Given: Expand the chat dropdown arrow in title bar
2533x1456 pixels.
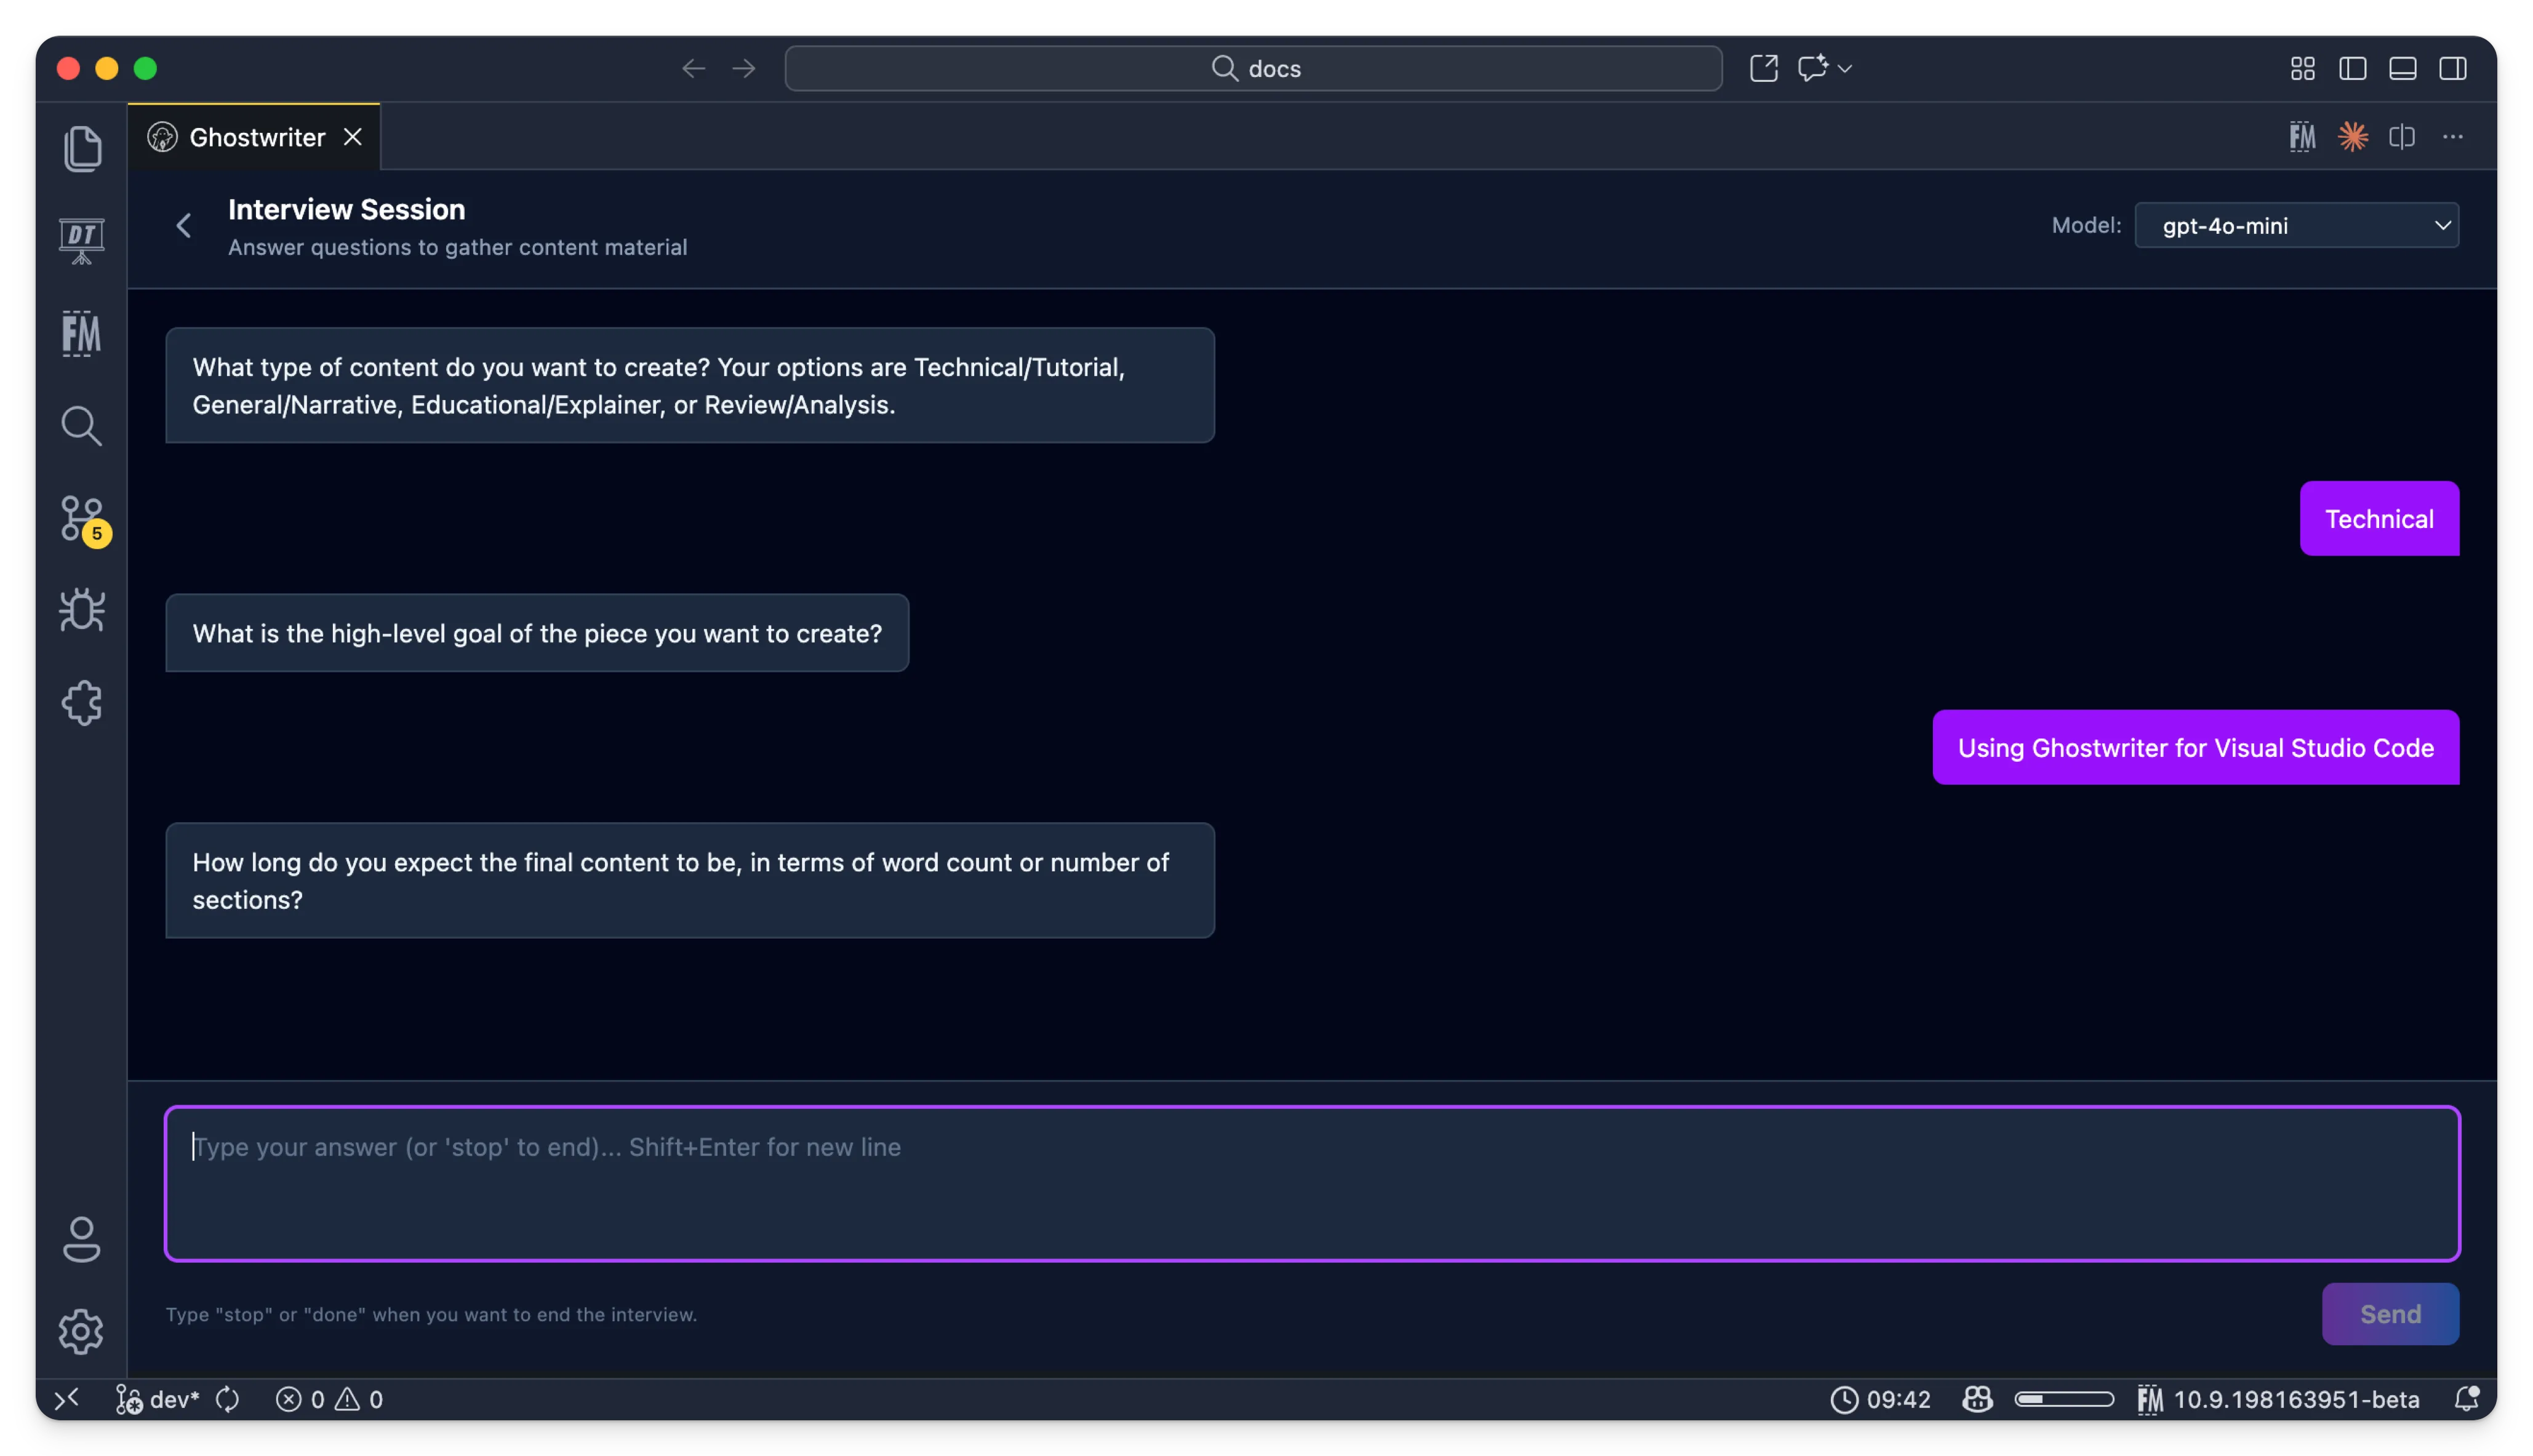Looking at the screenshot, I should point(1845,69).
